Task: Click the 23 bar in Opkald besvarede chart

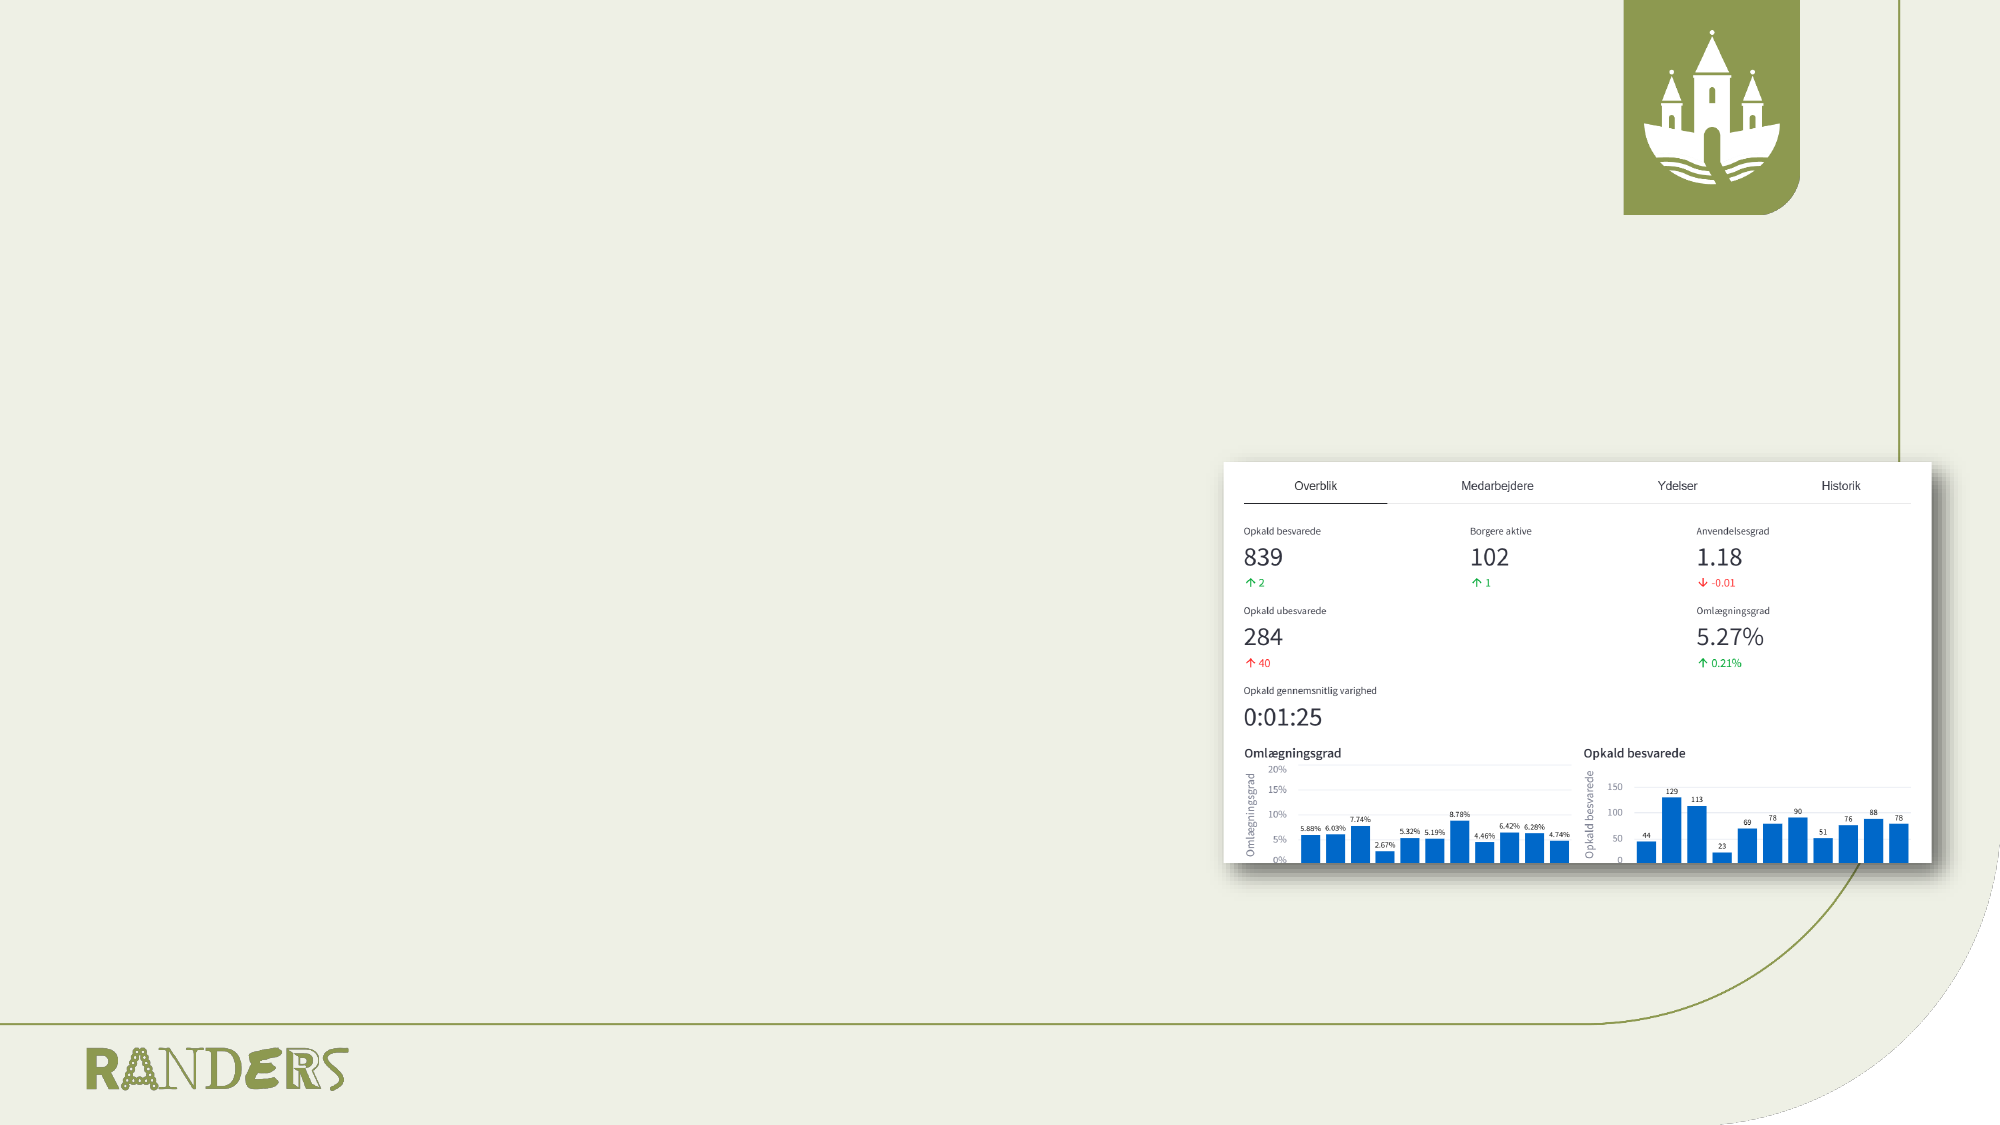Action: 1722,858
